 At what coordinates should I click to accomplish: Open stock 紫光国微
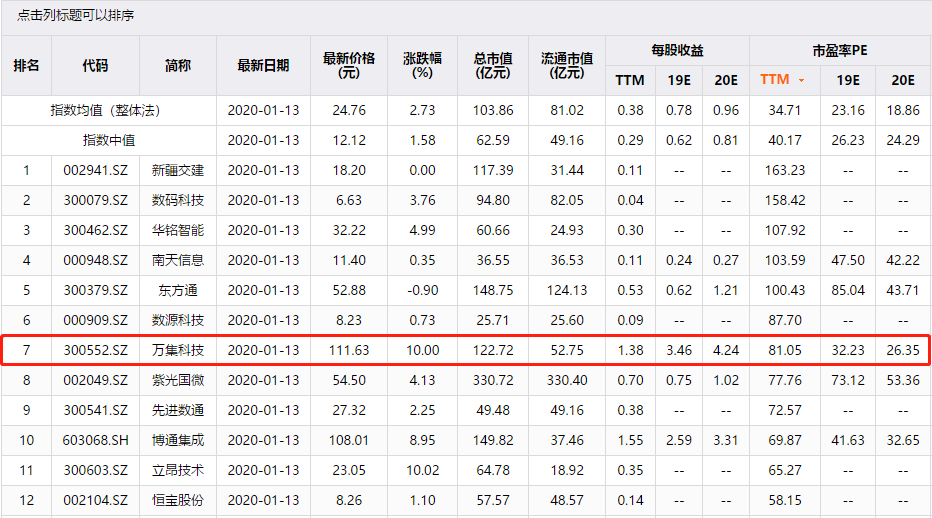click(178, 380)
